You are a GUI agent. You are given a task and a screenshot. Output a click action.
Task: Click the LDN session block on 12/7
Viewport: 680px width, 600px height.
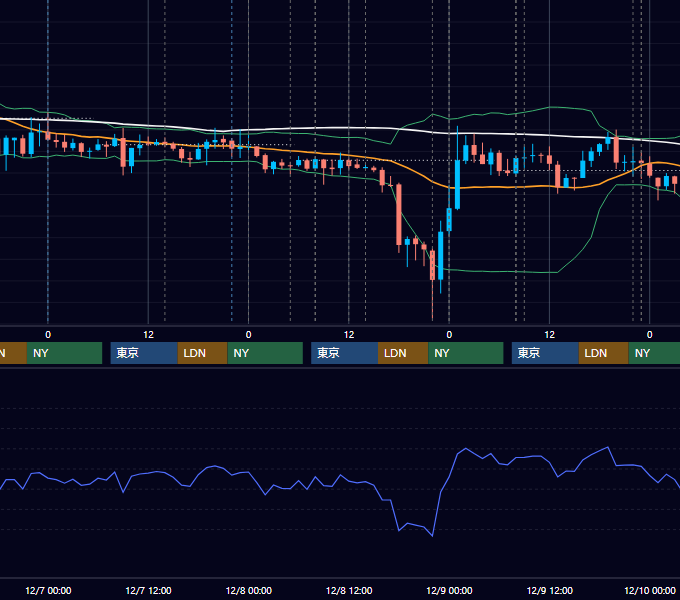coord(203,353)
